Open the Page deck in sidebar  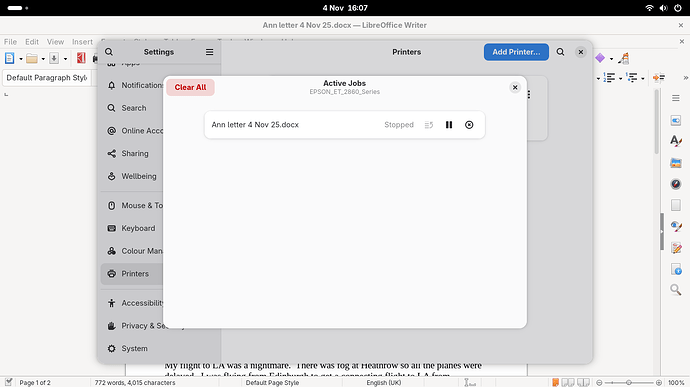pyautogui.click(x=676, y=205)
